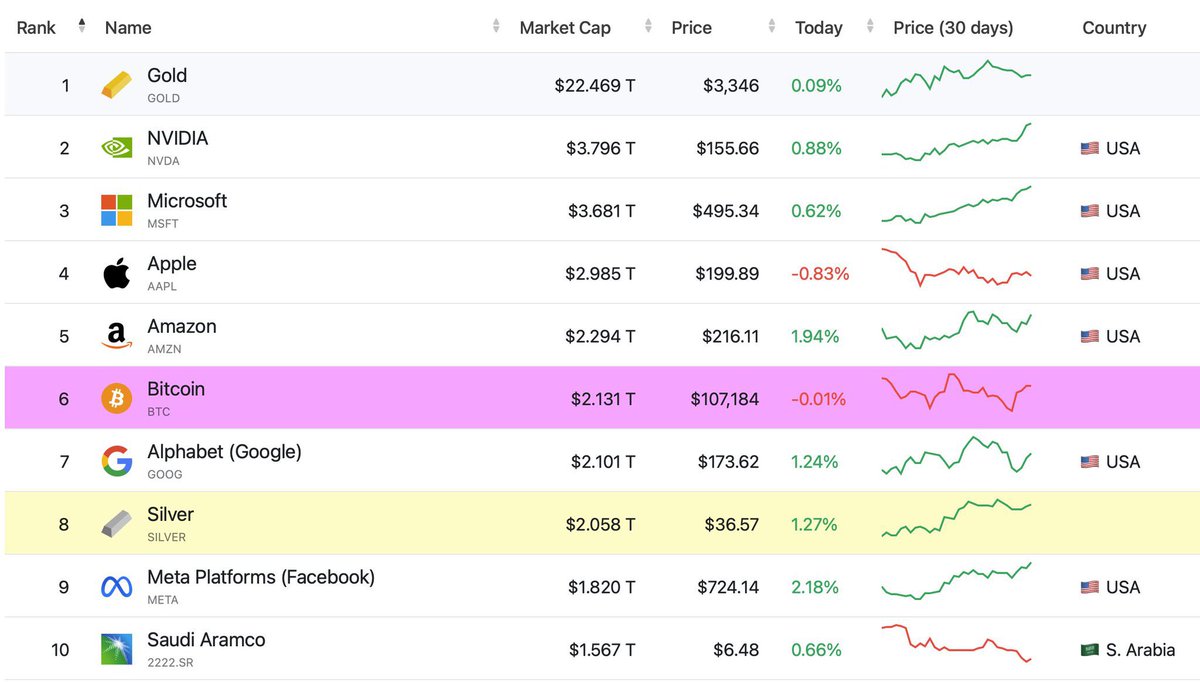Screen dimensions: 1200x682
Task: Sort the table by the Name column arrows
Action: tap(496, 27)
